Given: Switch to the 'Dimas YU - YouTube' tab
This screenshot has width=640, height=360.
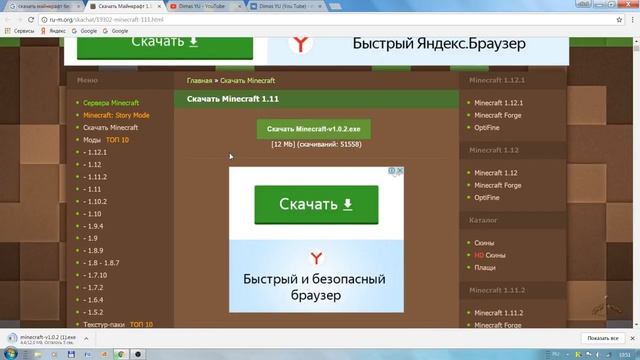Looking at the screenshot, I should [202, 7].
